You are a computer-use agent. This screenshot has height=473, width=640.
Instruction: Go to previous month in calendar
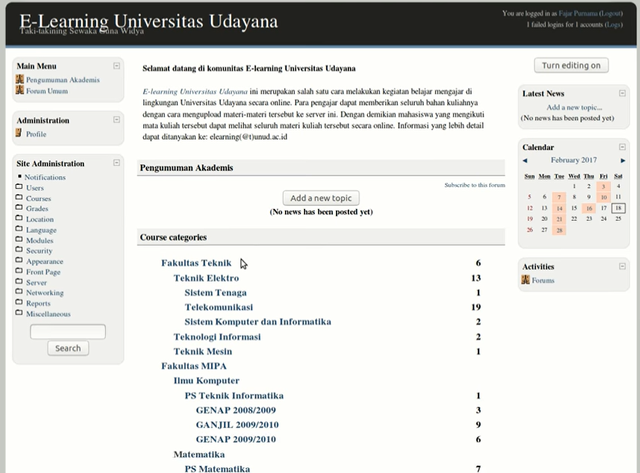point(525,160)
